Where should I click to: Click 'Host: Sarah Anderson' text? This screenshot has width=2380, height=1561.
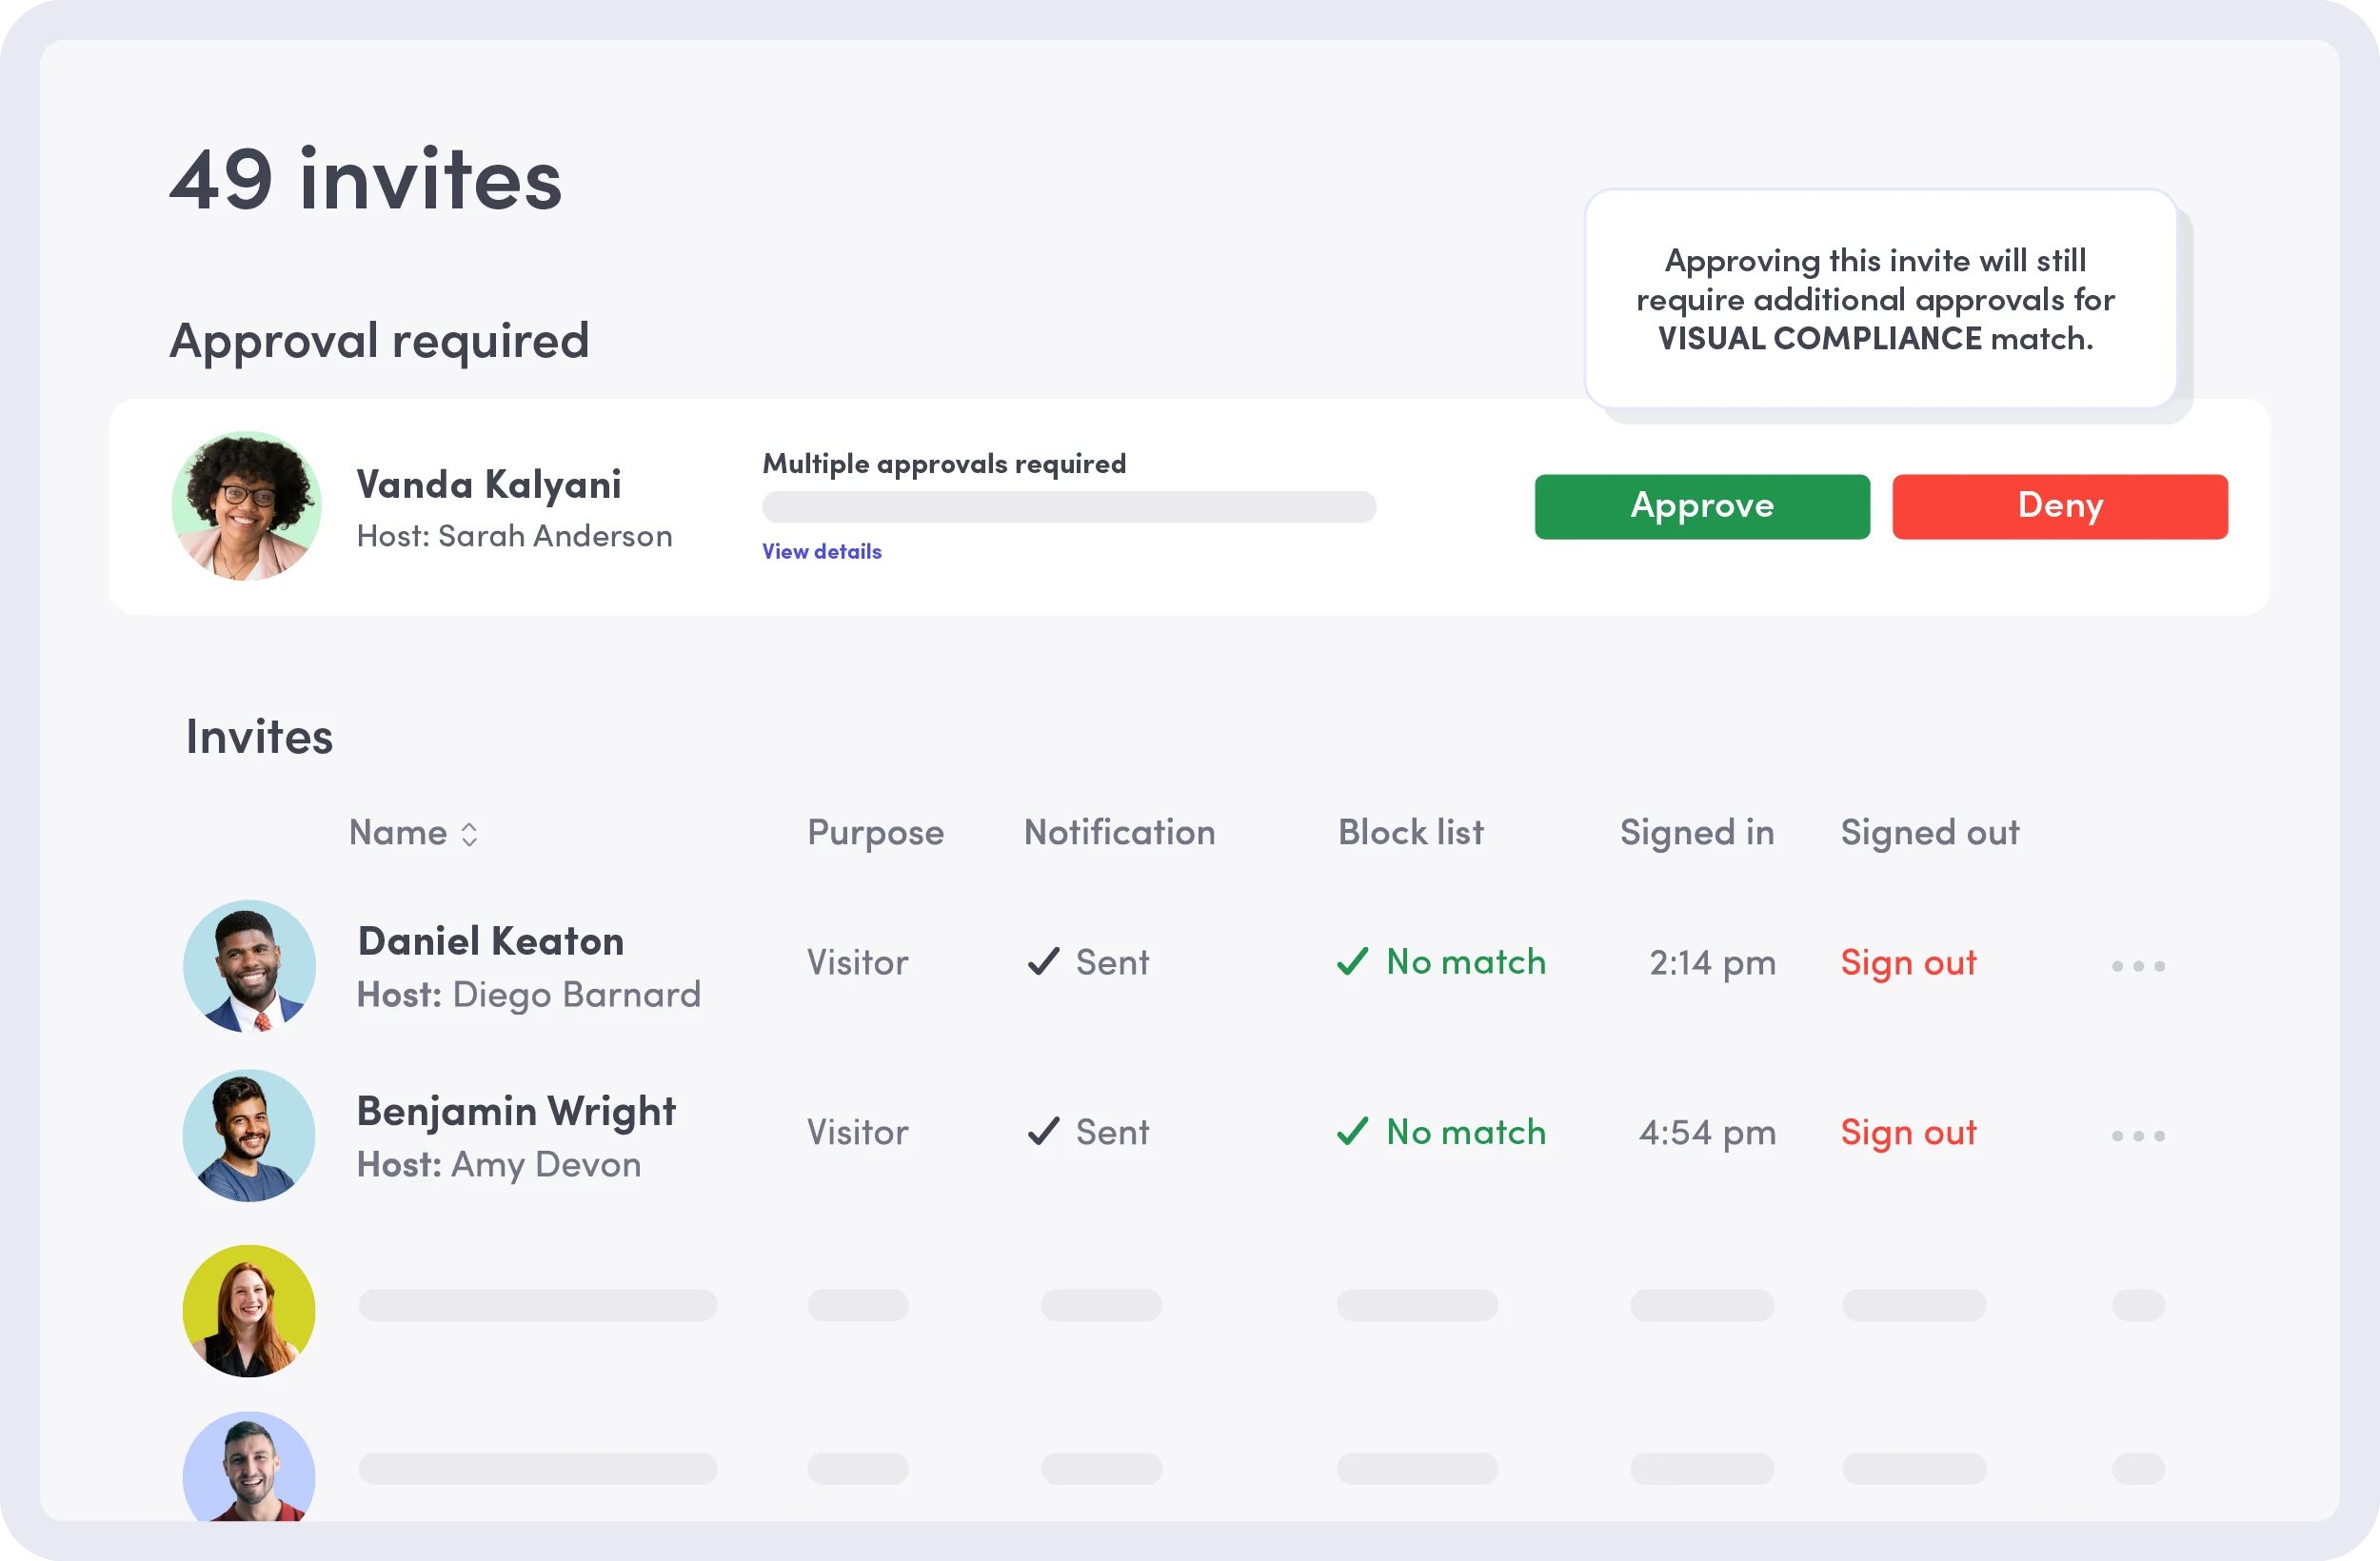click(514, 536)
